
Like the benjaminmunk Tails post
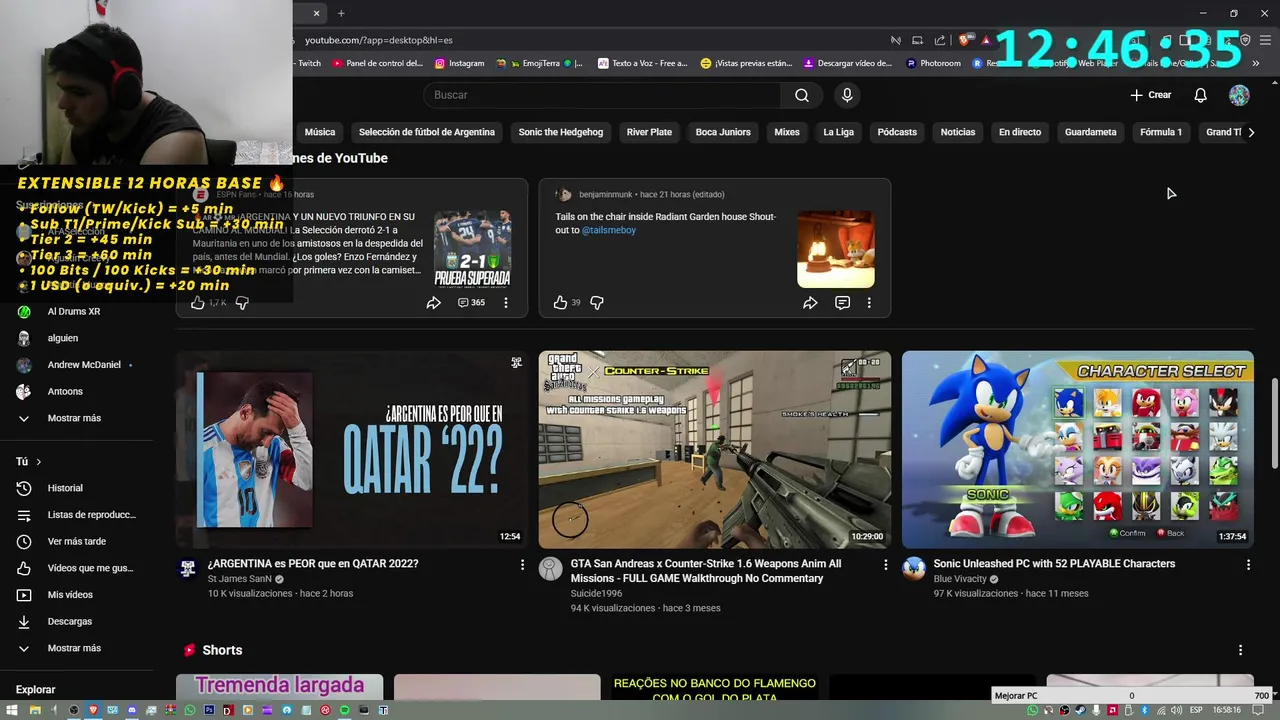560,302
